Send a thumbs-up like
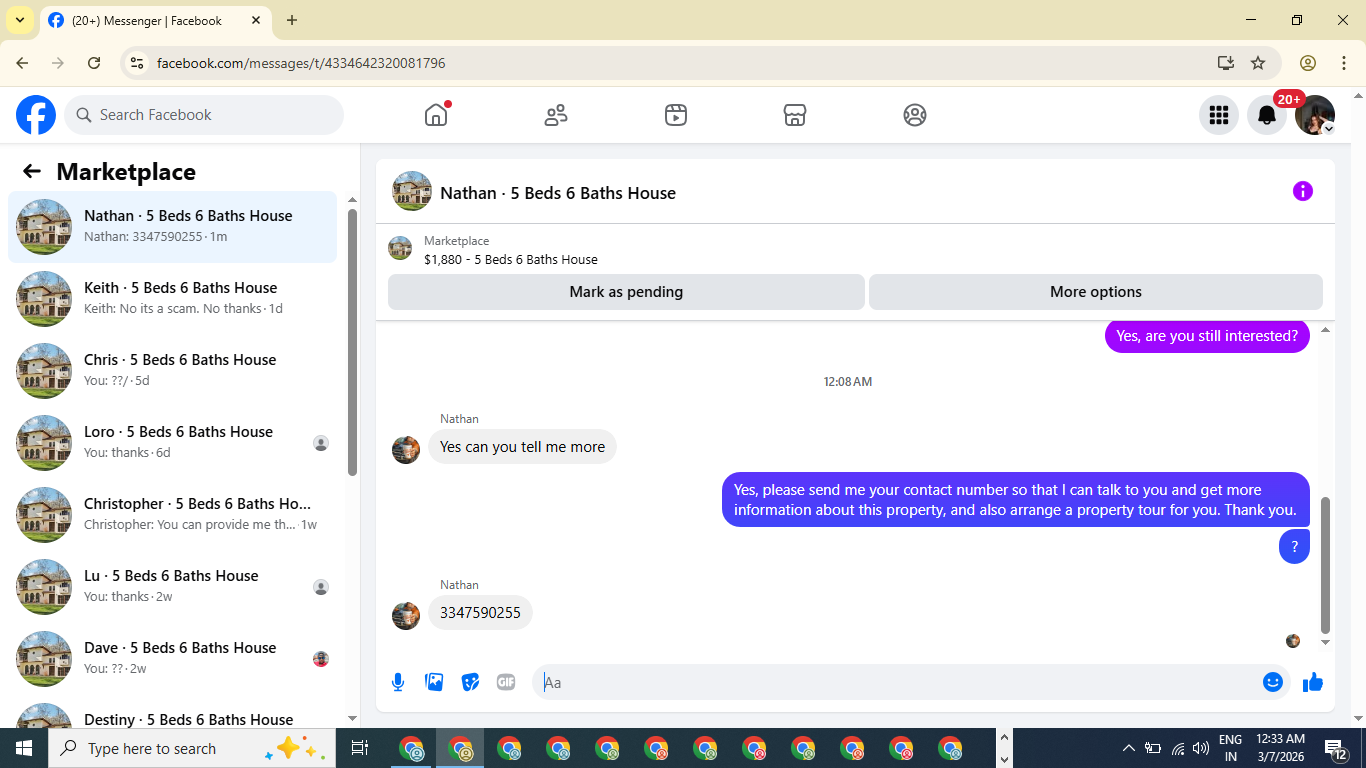 pos(1313,682)
